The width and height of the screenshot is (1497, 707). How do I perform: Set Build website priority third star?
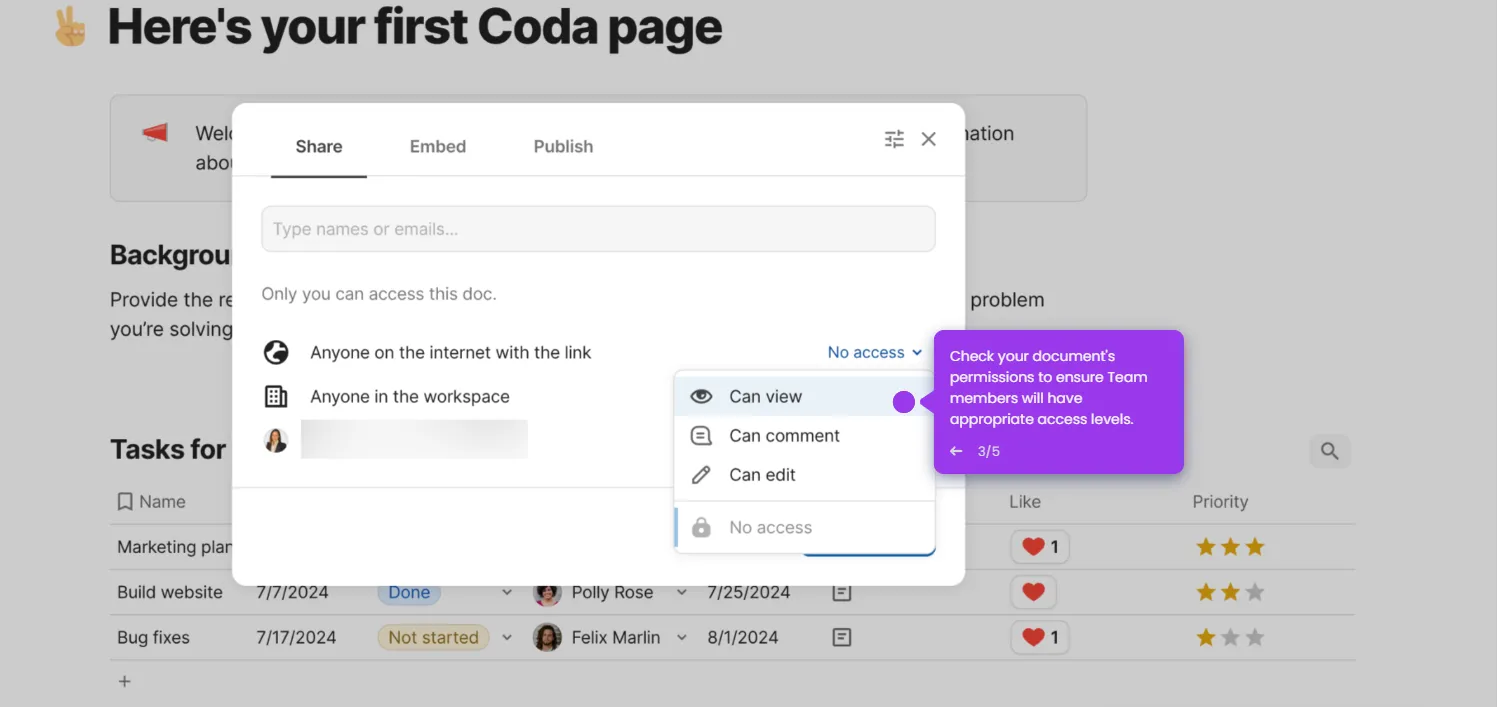click(x=1255, y=592)
